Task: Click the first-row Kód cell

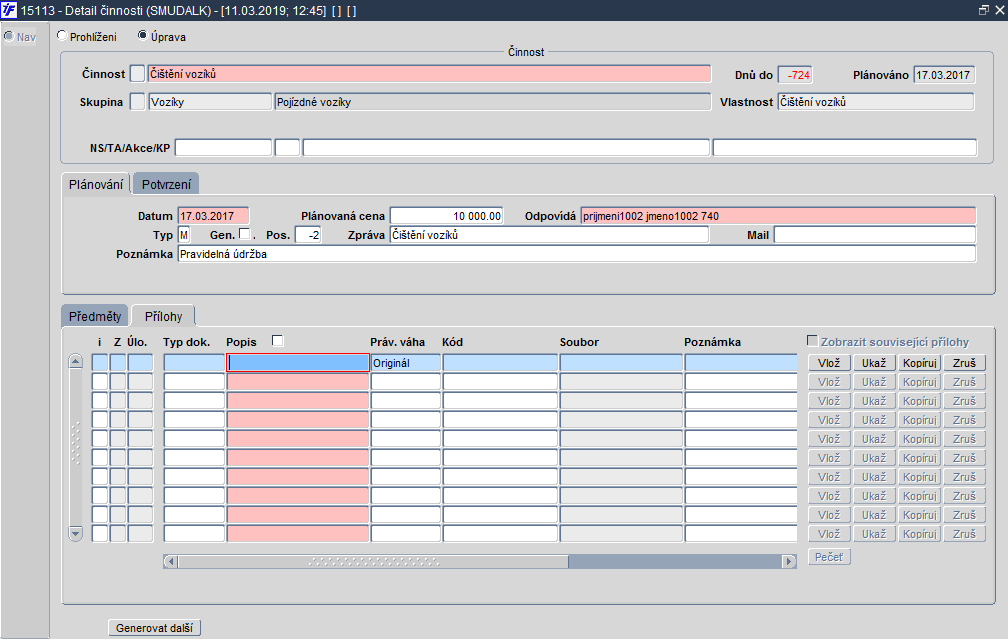Action: (x=500, y=363)
